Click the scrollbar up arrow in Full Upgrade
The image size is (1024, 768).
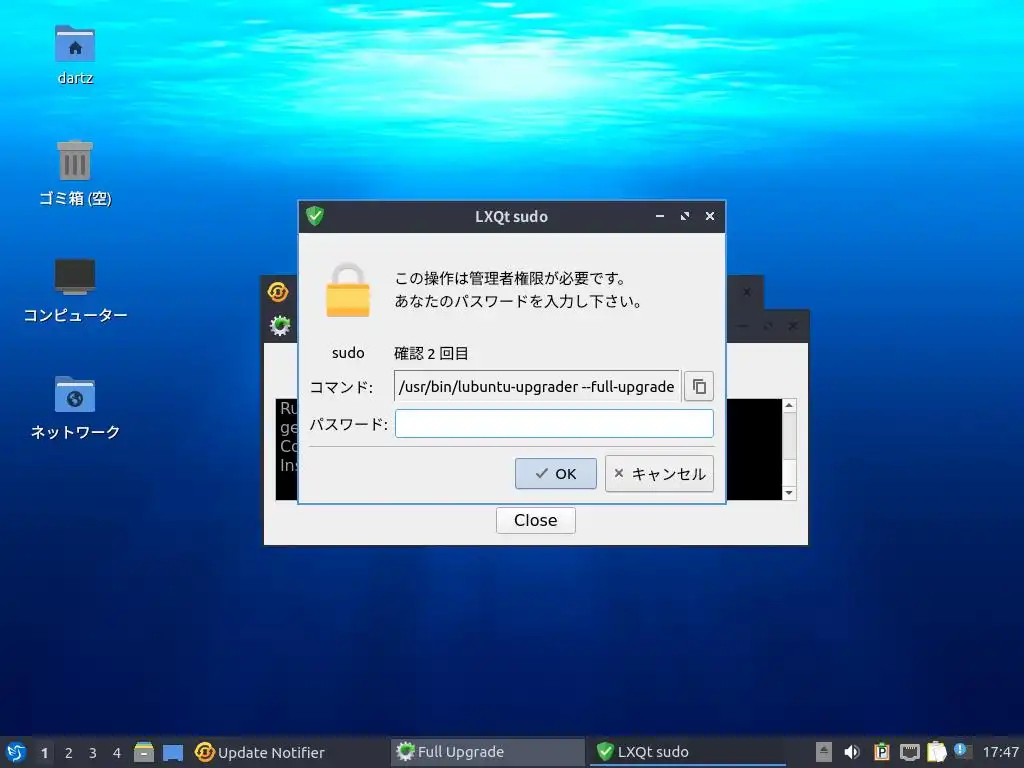pyautogui.click(x=789, y=406)
